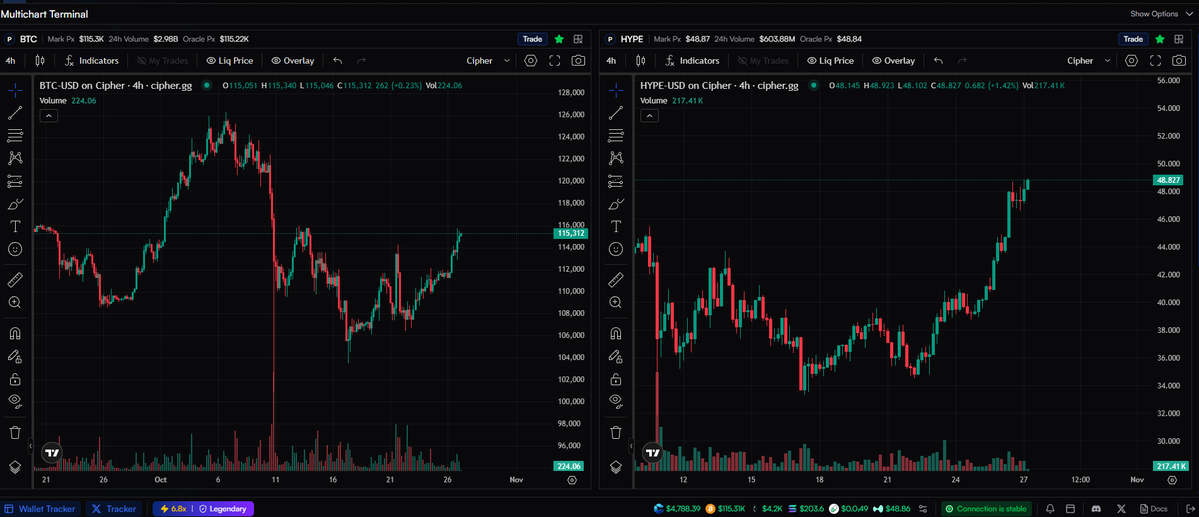Pick the Text tool on HYPE chart
Viewport: 1199px width, 517px height.
click(616, 227)
